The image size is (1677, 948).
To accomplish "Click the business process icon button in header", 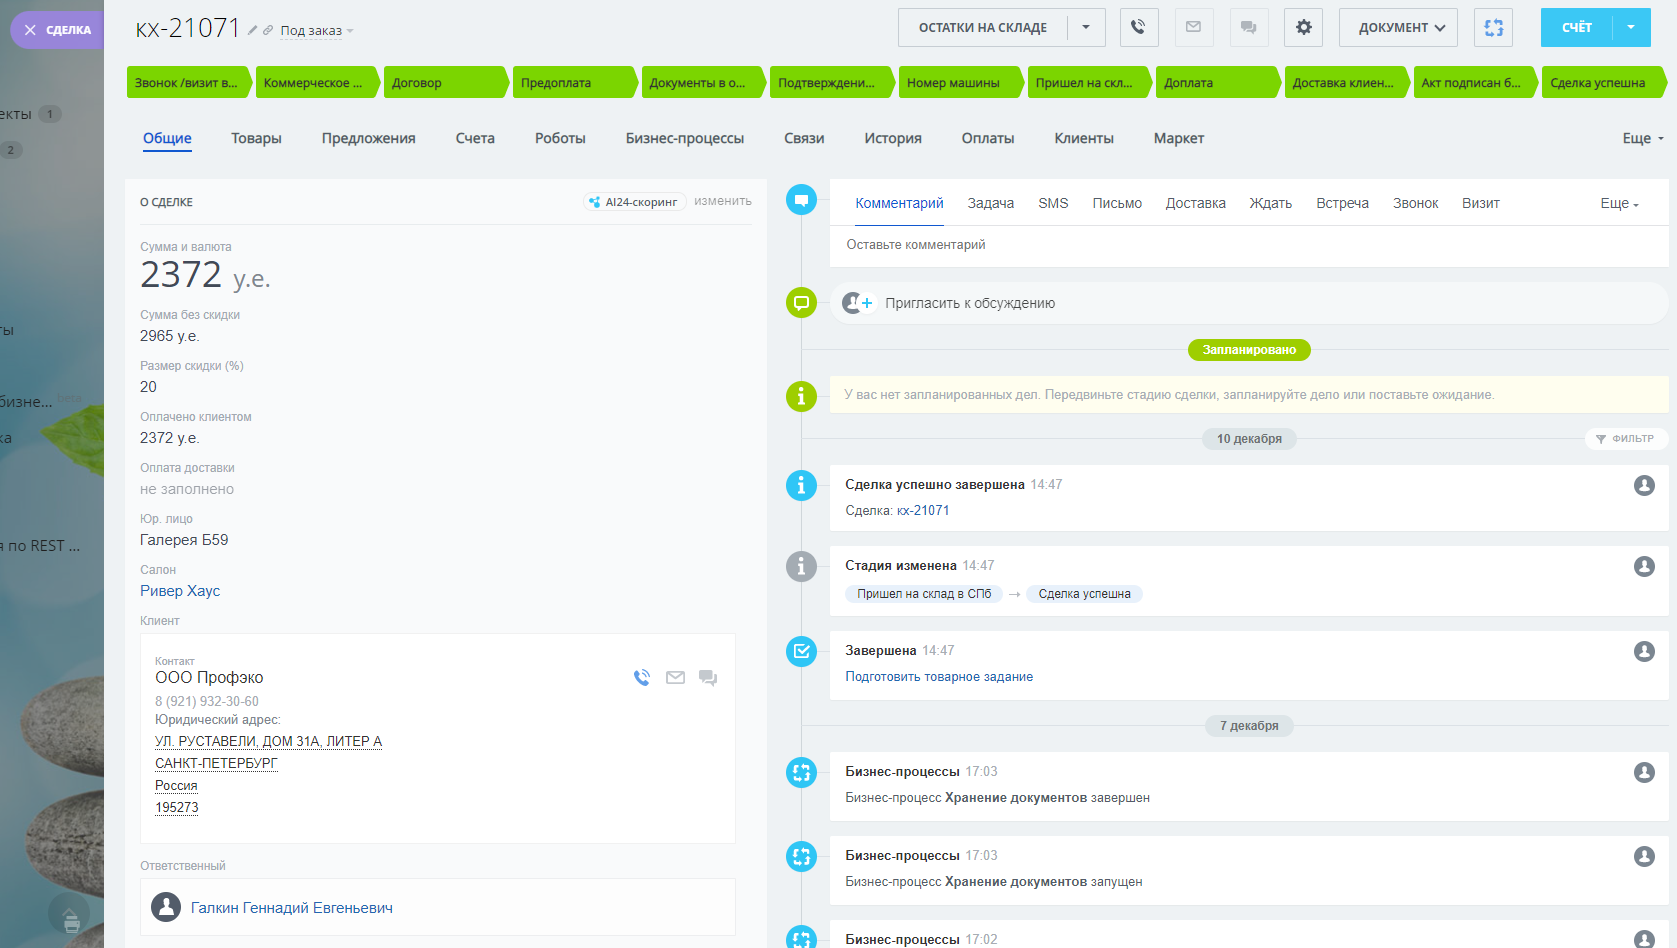I will 1493,28.
